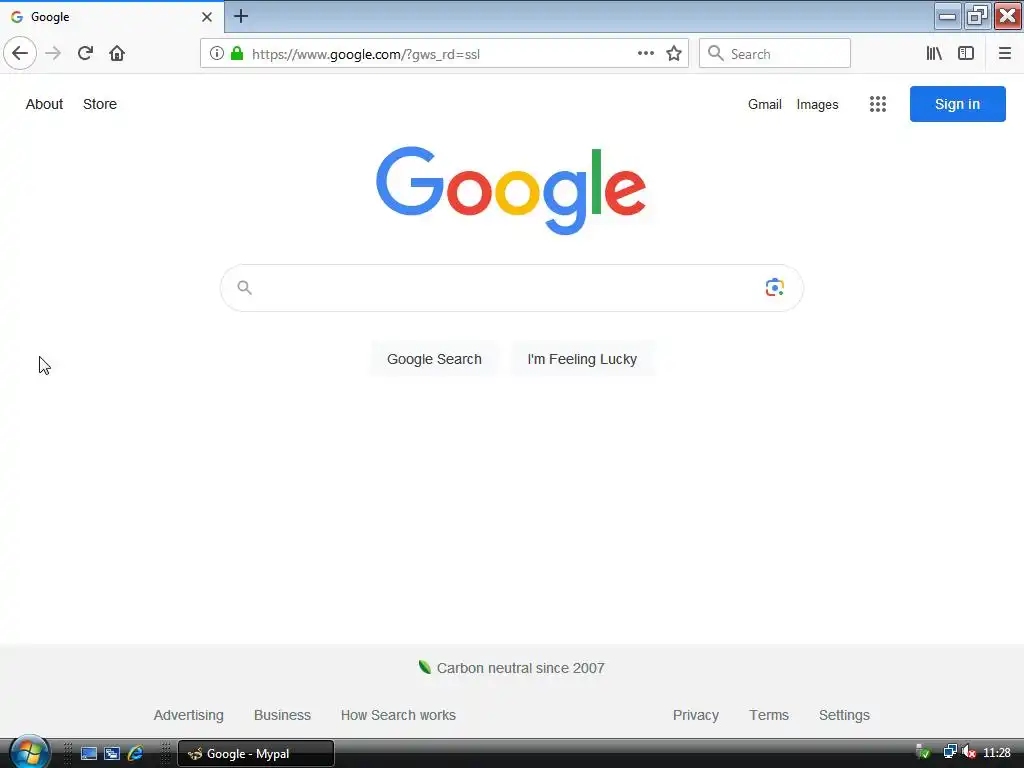
Task: Open the Settings footer menu
Action: [844, 715]
